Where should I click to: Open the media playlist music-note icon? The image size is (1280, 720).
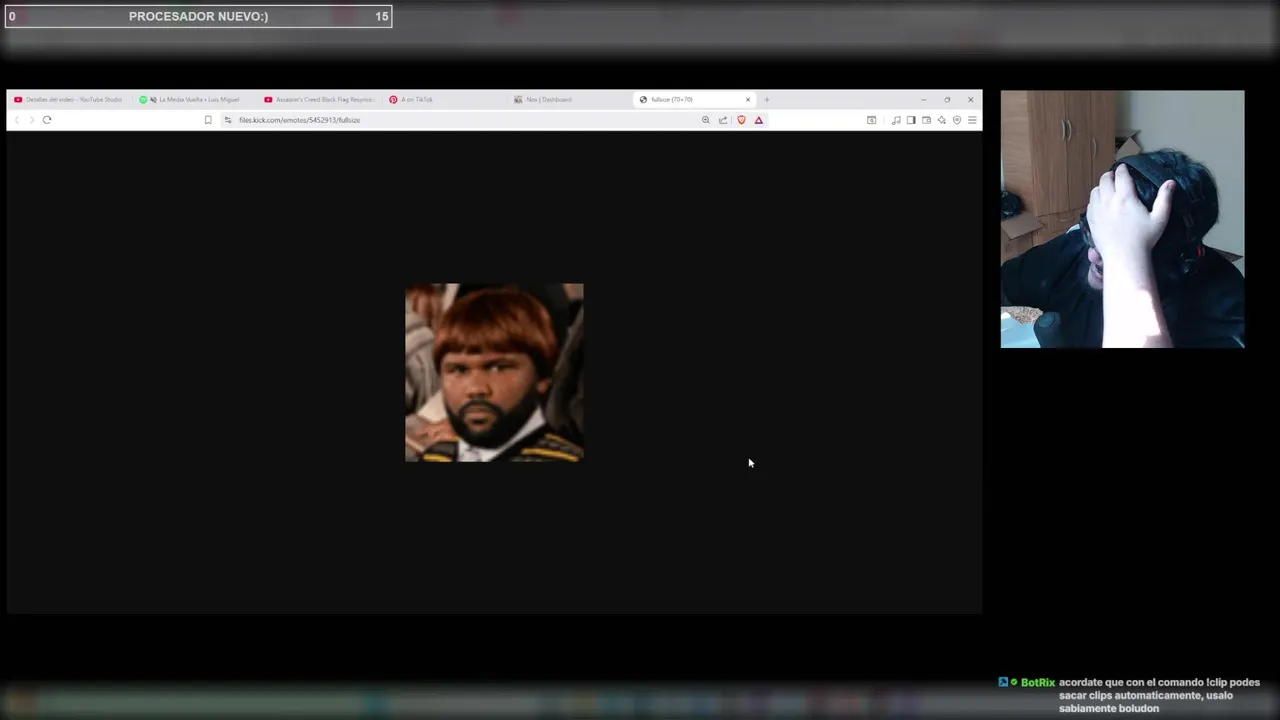tap(896, 120)
